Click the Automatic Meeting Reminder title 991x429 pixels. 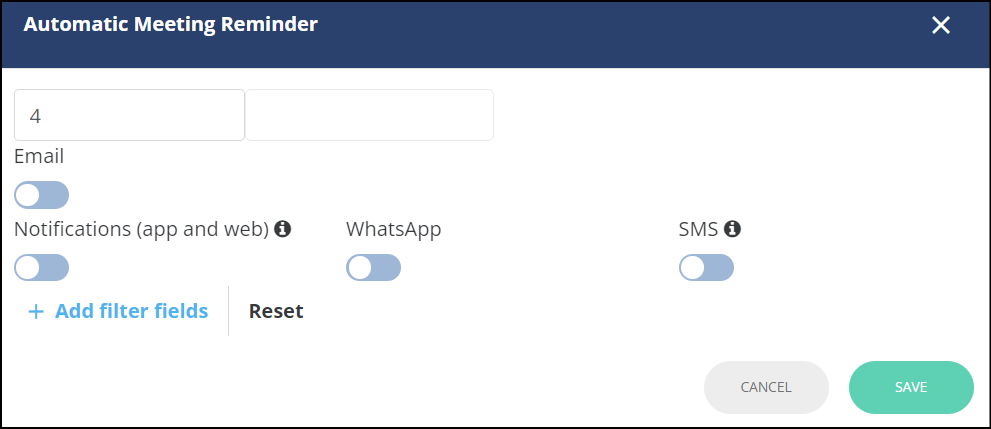pyautogui.click(x=171, y=25)
